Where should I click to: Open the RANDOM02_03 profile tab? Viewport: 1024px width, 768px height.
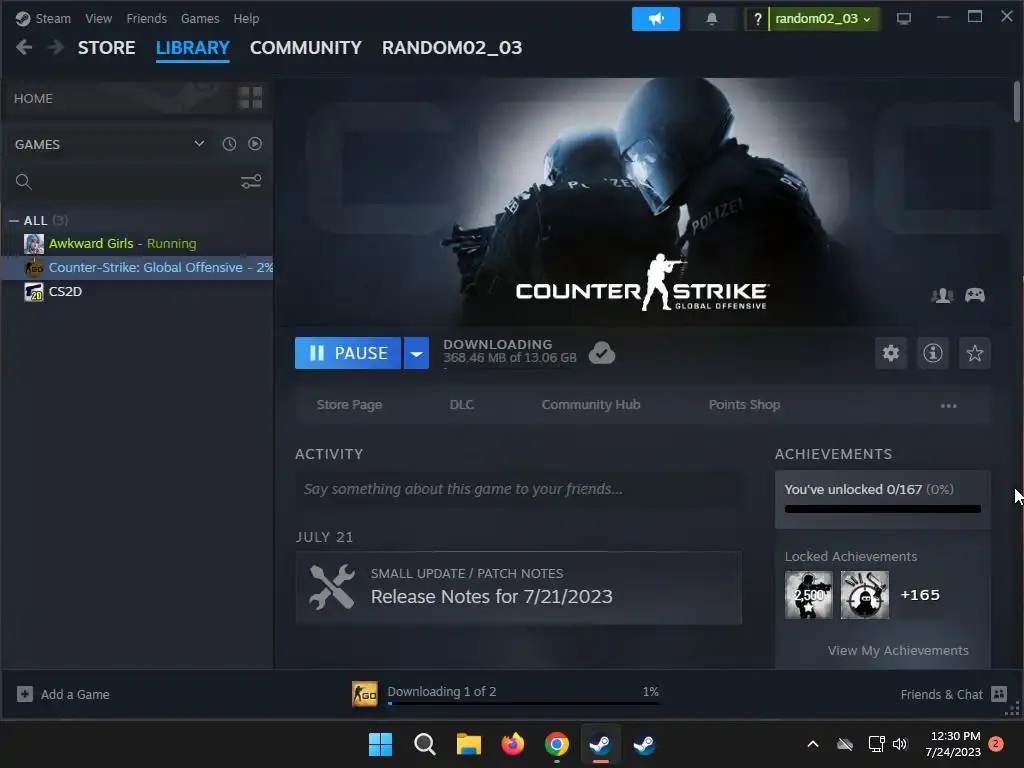(x=452, y=48)
